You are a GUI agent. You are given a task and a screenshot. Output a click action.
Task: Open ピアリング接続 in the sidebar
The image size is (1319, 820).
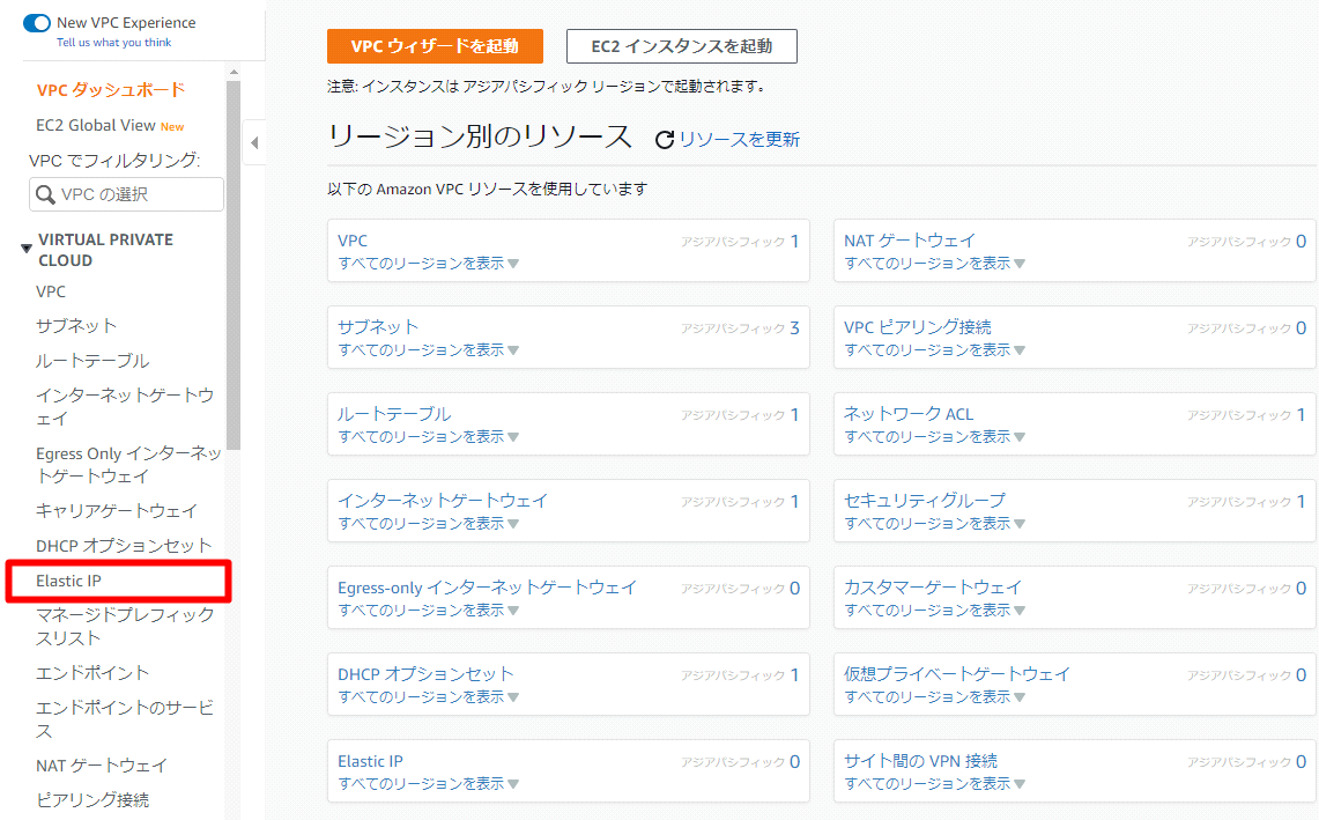click(x=92, y=800)
